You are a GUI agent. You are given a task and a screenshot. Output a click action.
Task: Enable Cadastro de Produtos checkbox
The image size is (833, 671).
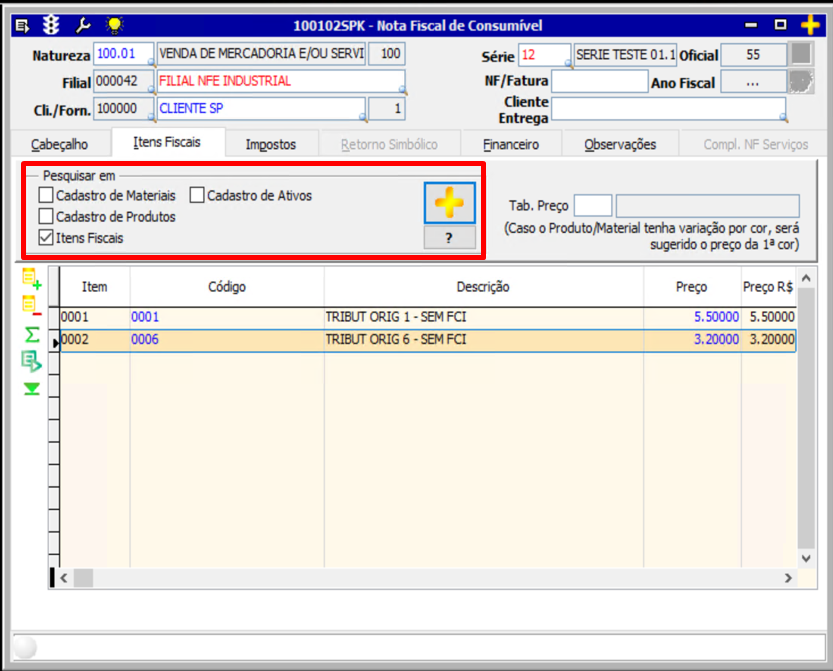point(46,216)
